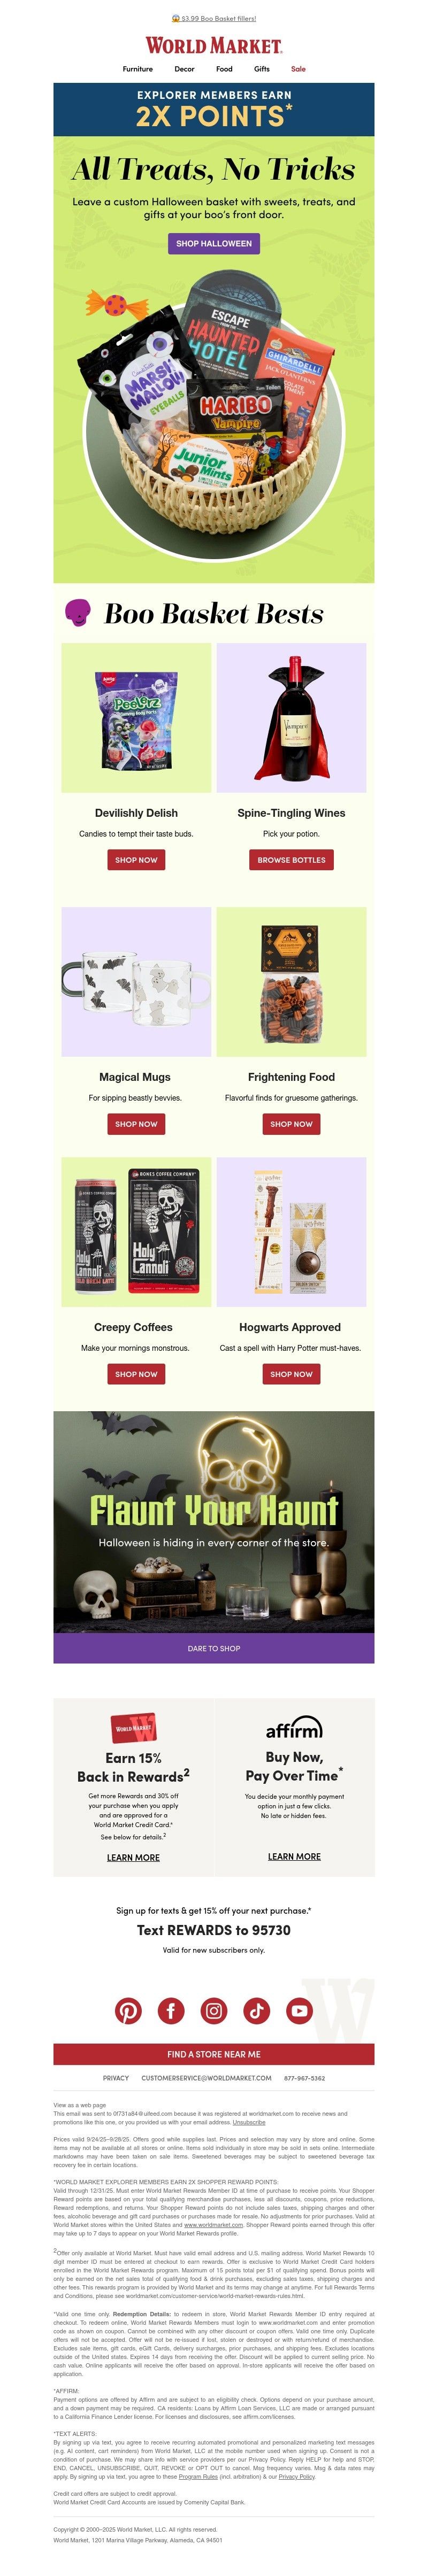Click Shop Now under Magical Mugs
The height and width of the screenshot is (2576, 428).
pyautogui.click(x=136, y=1123)
